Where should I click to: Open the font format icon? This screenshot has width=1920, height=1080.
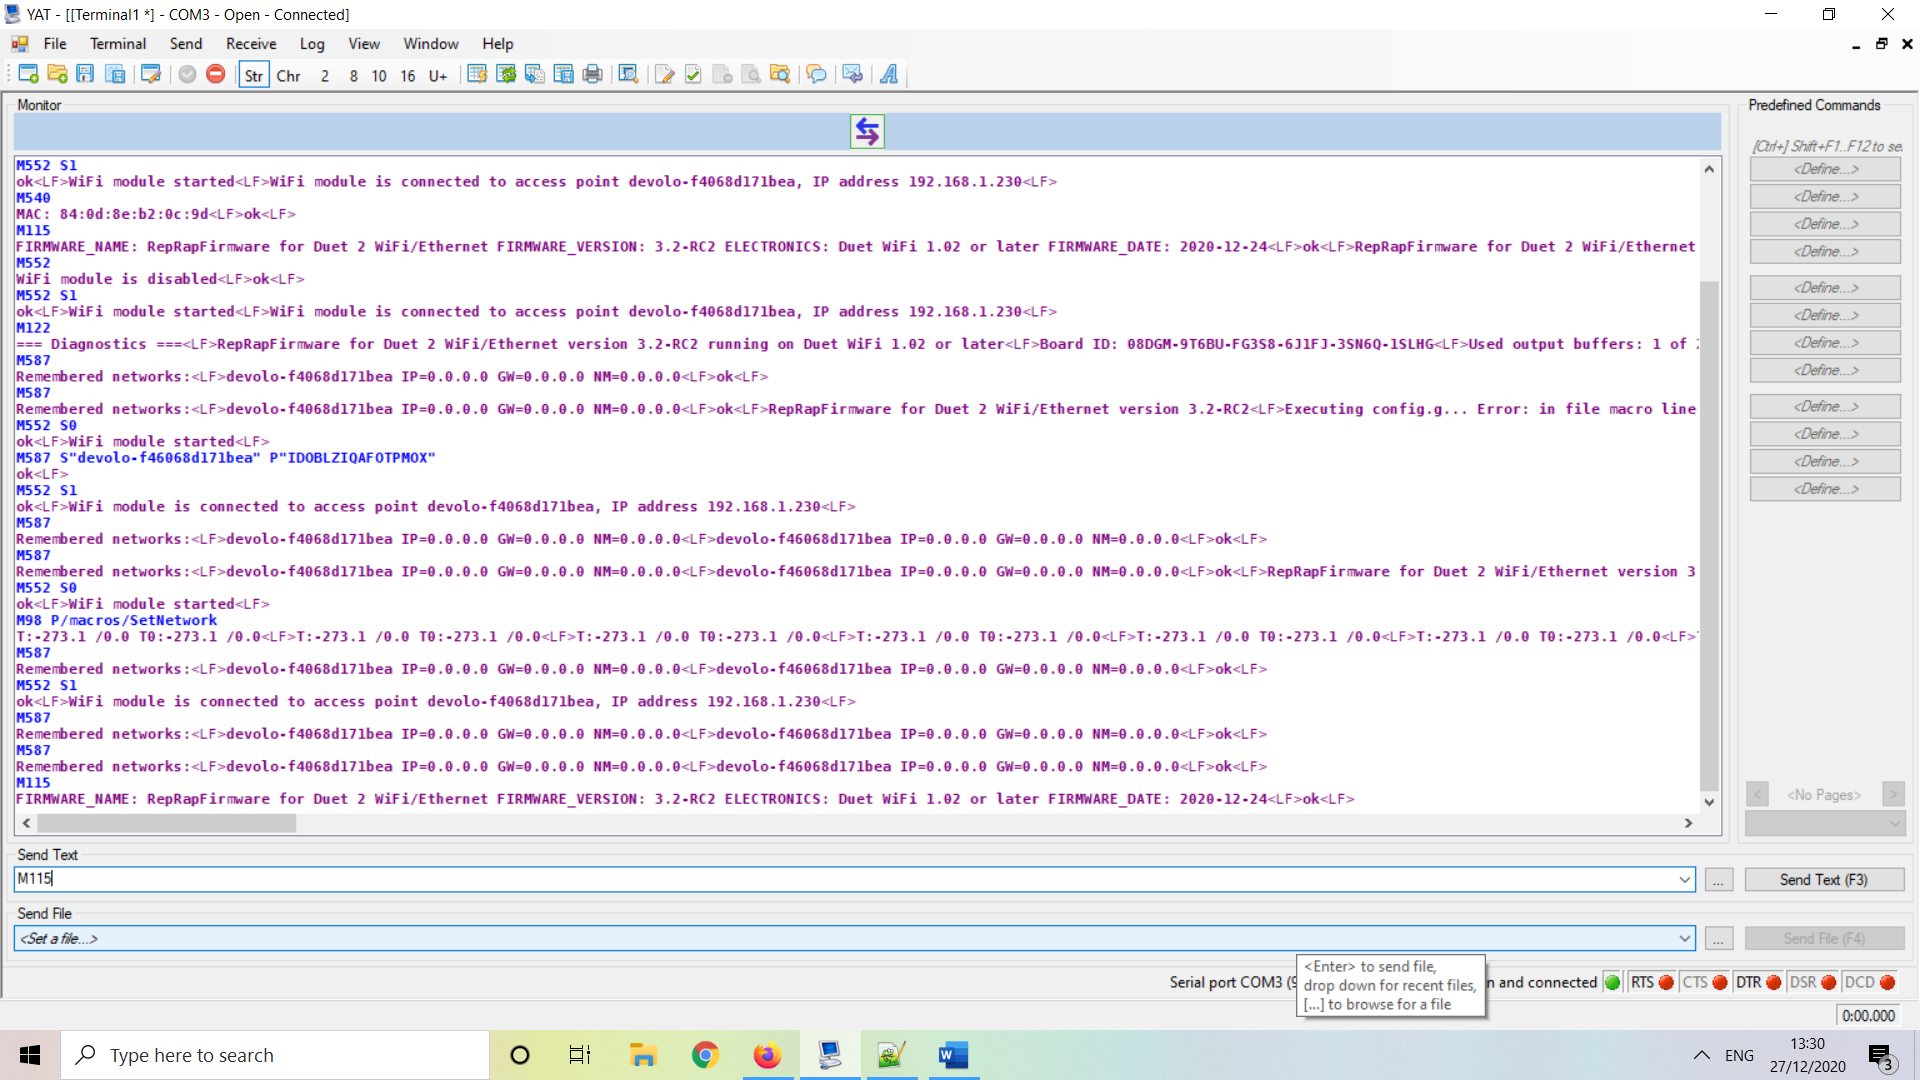click(888, 75)
